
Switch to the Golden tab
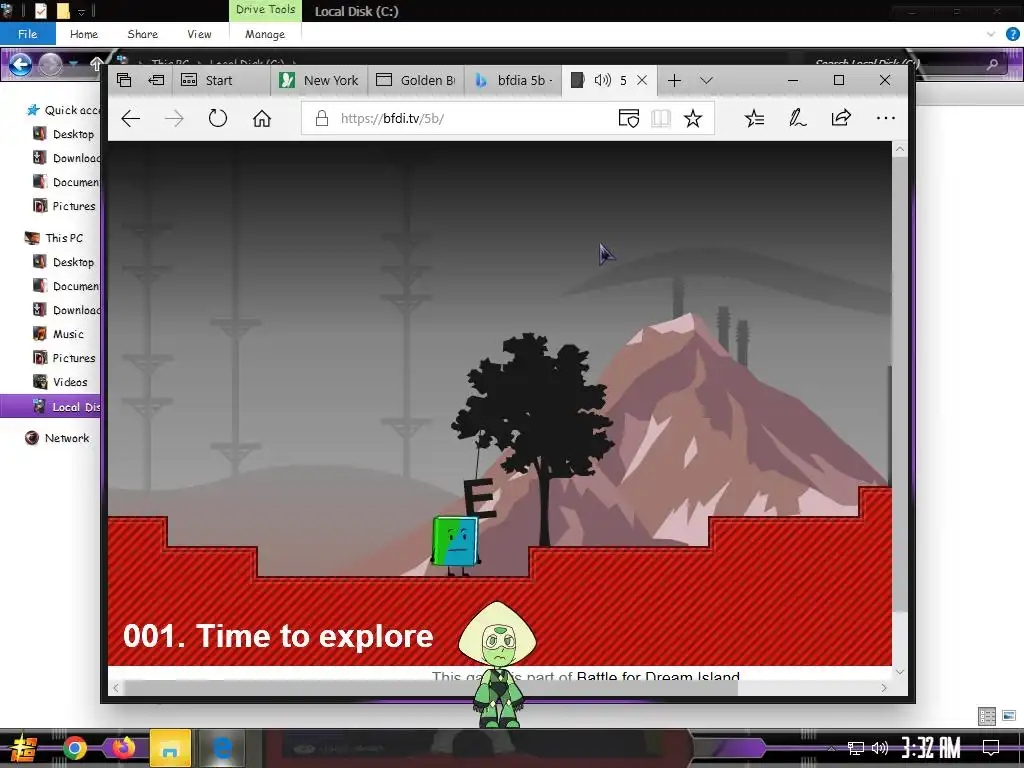[x=416, y=80]
